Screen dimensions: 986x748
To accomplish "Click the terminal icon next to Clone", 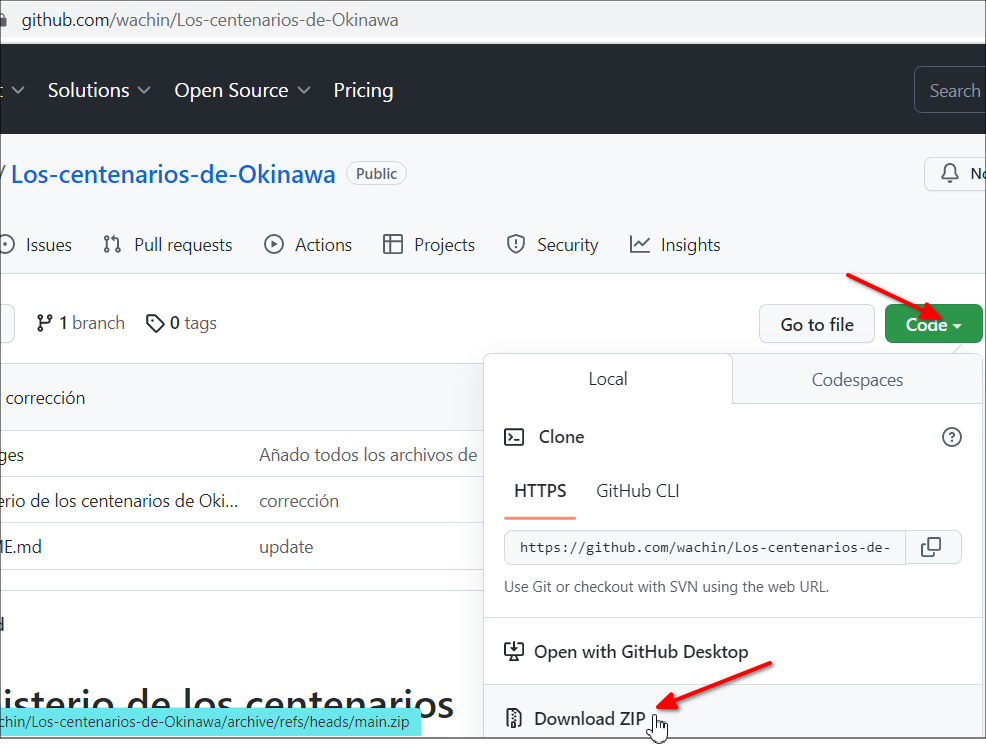I will point(514,437).
